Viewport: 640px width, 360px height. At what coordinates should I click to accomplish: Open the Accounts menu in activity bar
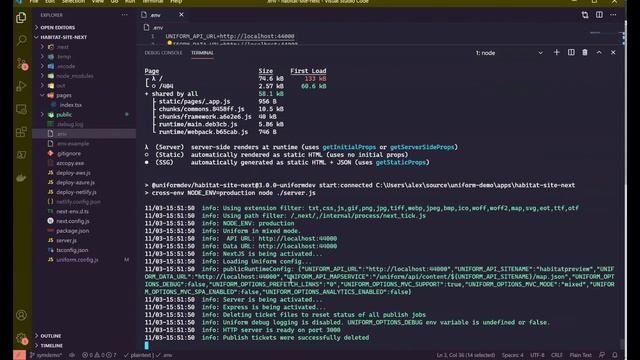click(x=21, y=315)
